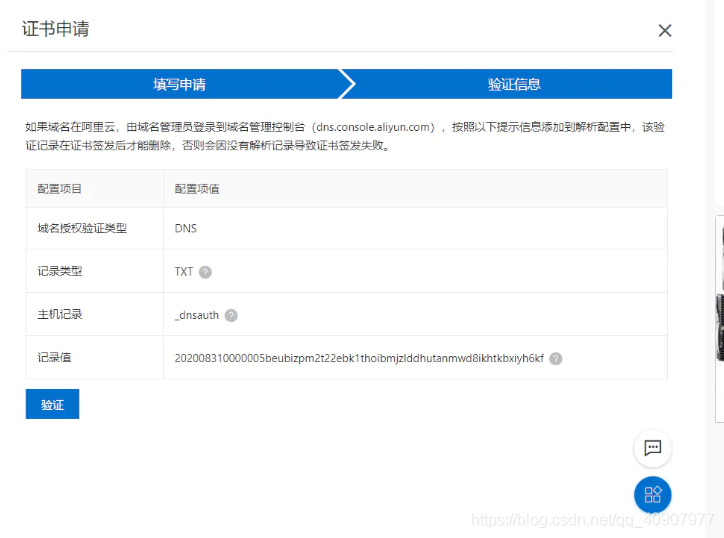The height and width of the screenshot is (538, 724).
Task: Close the 证书申请 dialog
Action: tap(665, 31)
